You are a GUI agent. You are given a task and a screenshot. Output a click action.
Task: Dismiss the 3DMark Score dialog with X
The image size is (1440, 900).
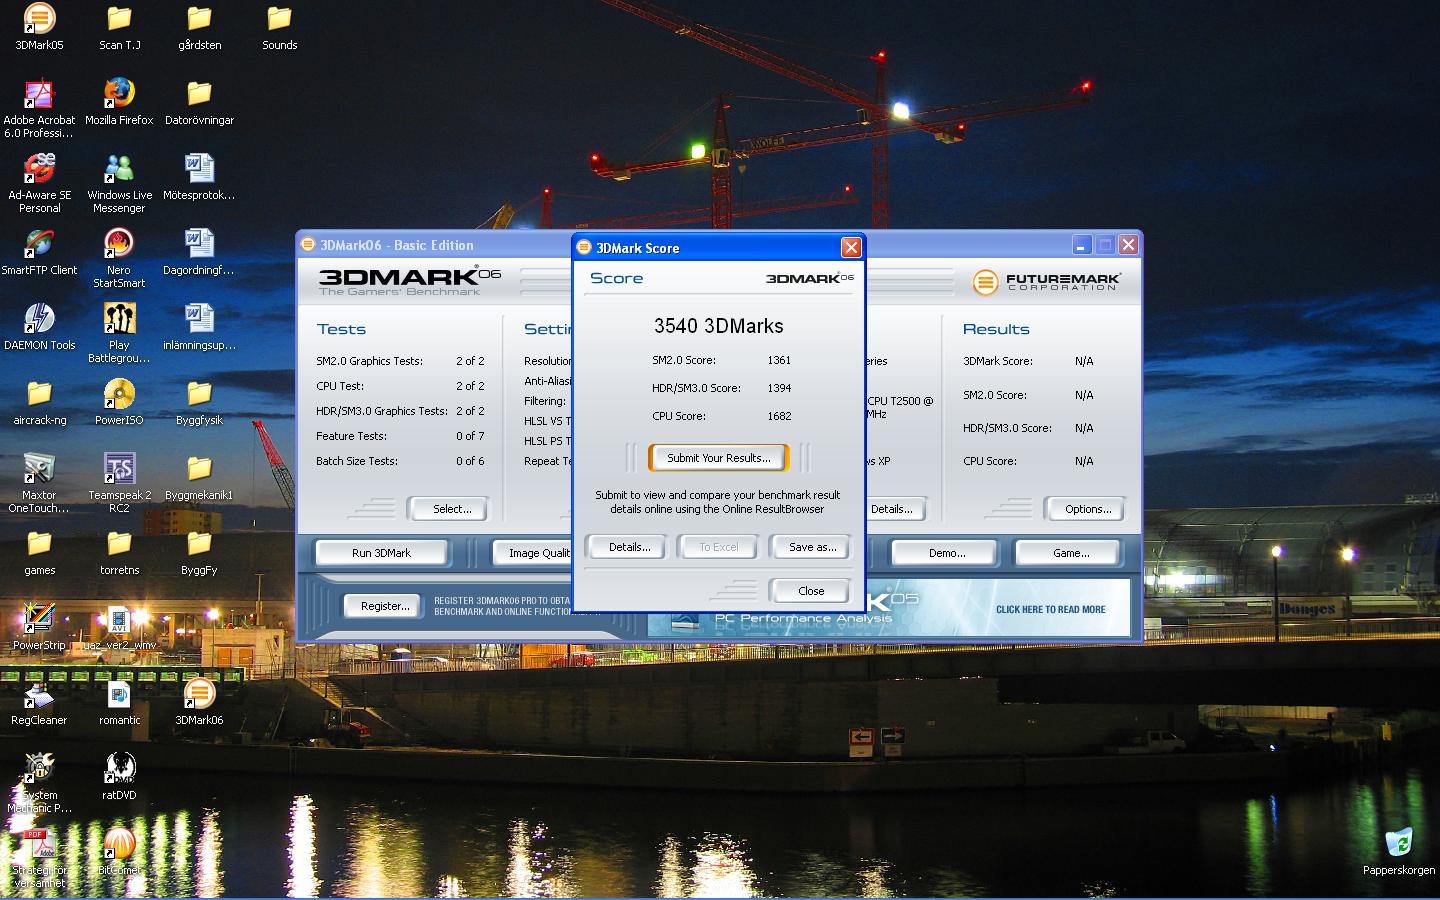pos(850,247)
